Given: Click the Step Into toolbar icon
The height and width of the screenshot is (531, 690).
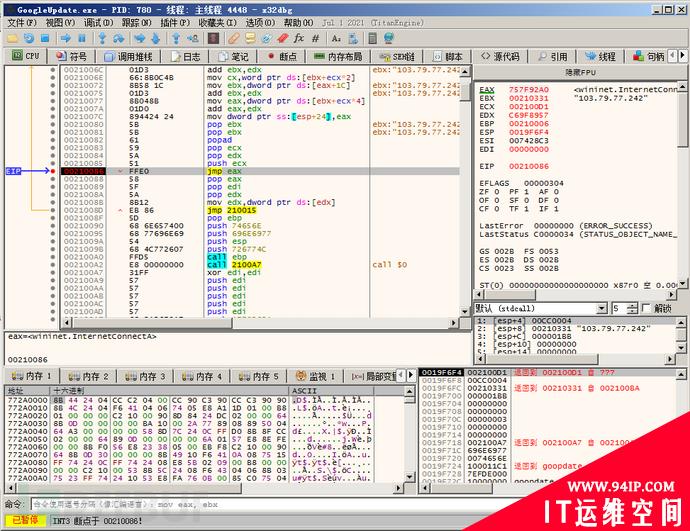Looking at the screenshot, I should tap(102, 38).
